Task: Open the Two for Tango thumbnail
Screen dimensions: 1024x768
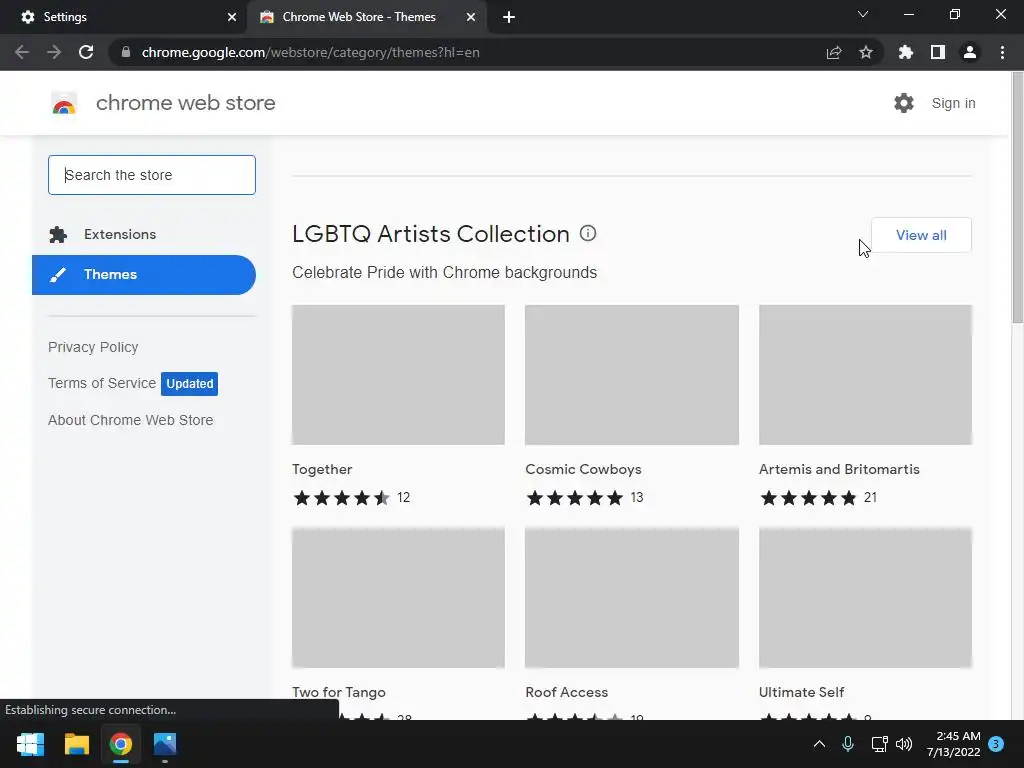Action: [398, 598]
